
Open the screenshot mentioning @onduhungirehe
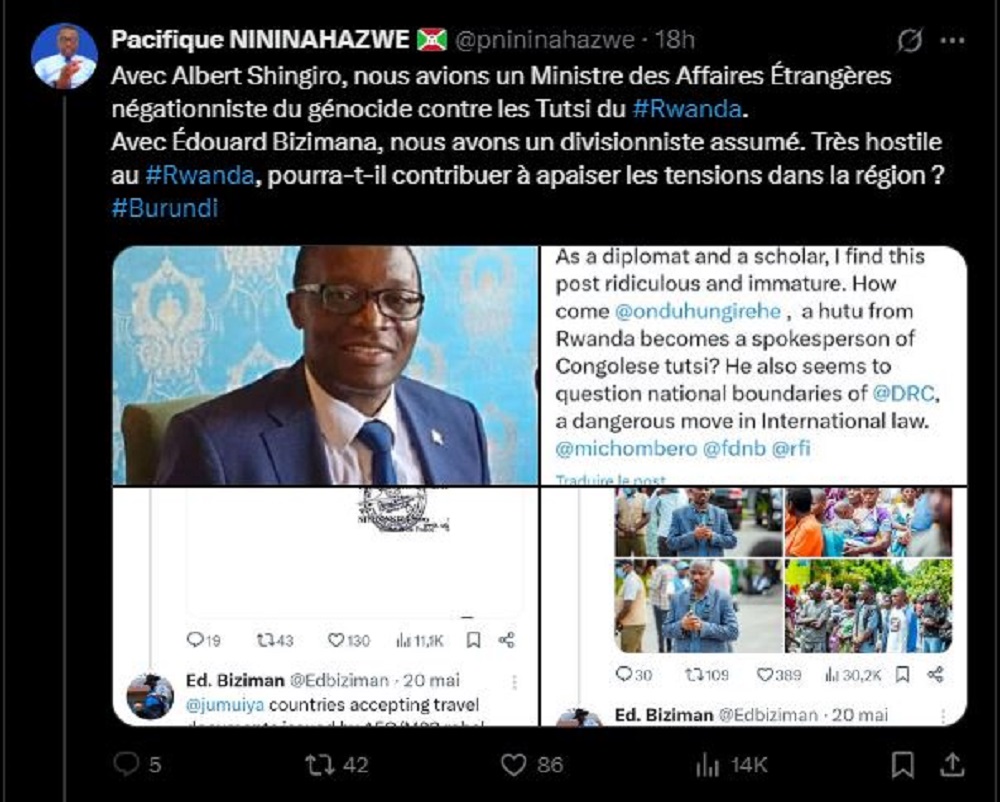(x=754, y=365)
